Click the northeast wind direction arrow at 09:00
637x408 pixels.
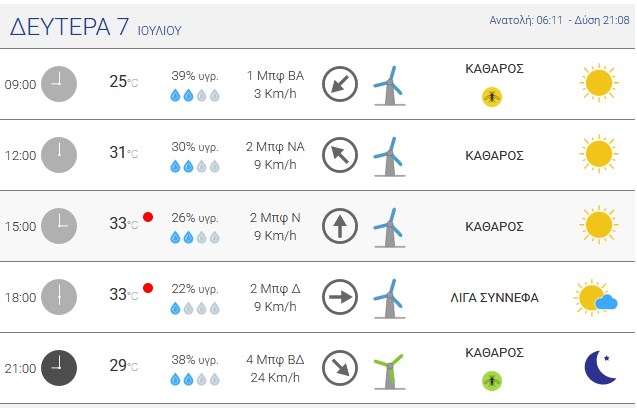[340, 84]
